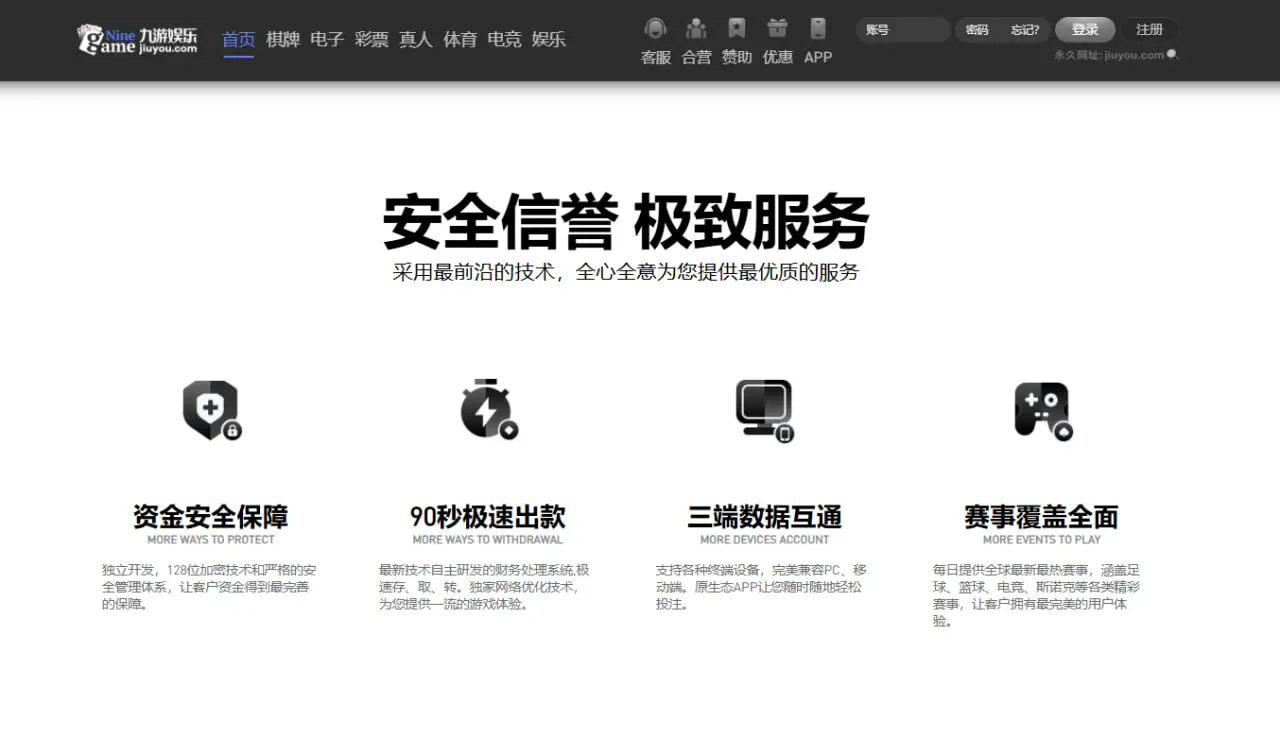Open the 体育 sports section
This screenshot has height=756, width=1280.
[459, 40]
